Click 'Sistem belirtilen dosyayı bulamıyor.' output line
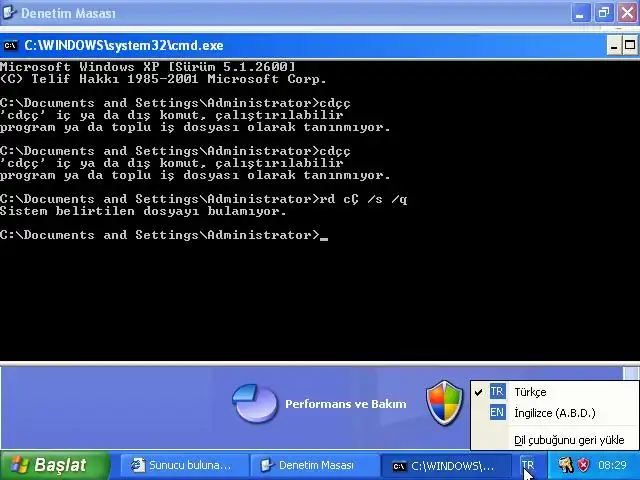 click(x=143, y=211)
